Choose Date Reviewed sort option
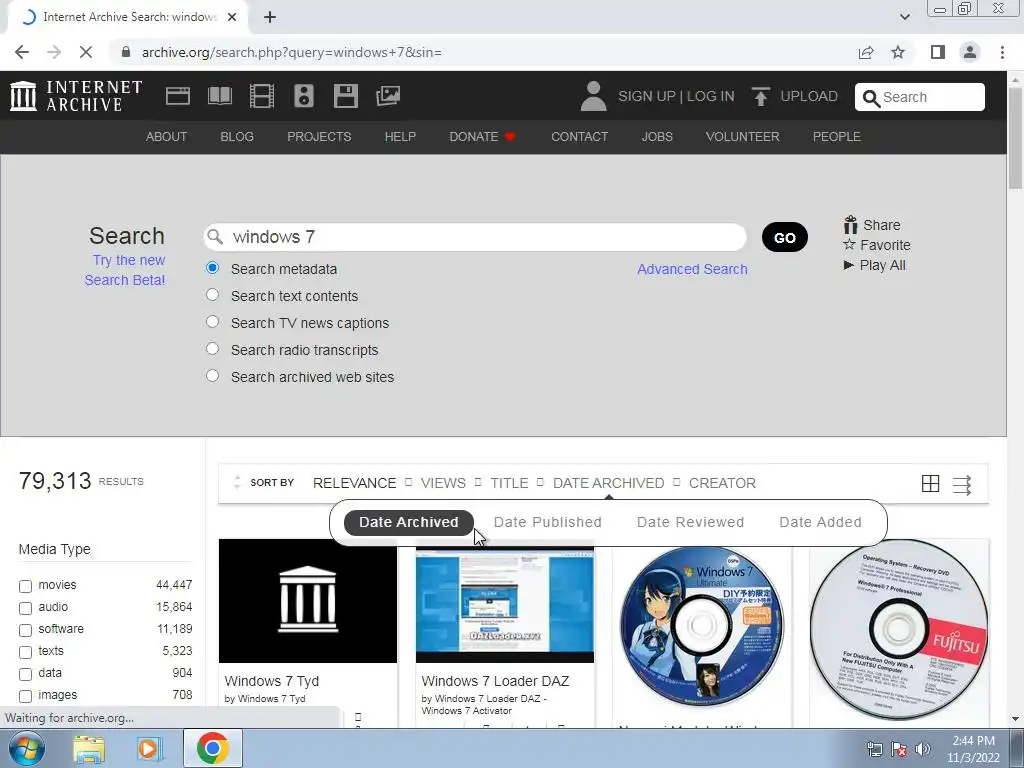Image resolution: width=1024 pixels, height=768 pixels. (690, 522)
